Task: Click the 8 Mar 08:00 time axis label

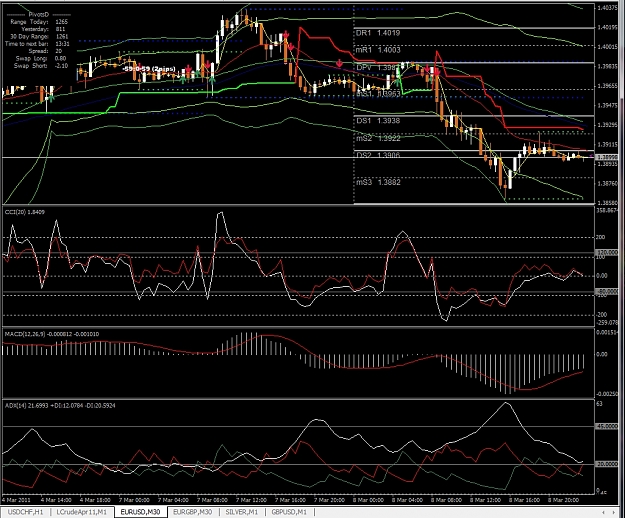Action: pyautogui.click(x=446, y=500)
